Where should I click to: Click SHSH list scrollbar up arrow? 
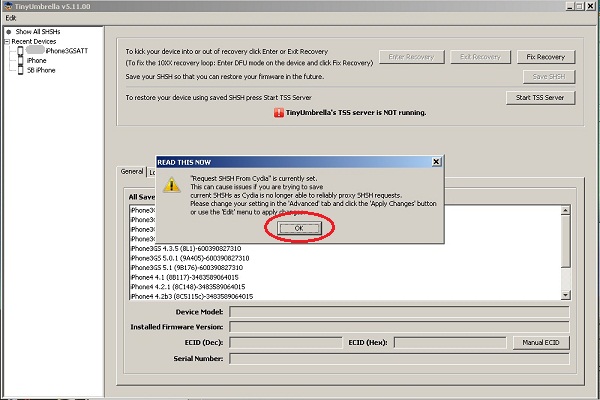[x=565, y=210]
